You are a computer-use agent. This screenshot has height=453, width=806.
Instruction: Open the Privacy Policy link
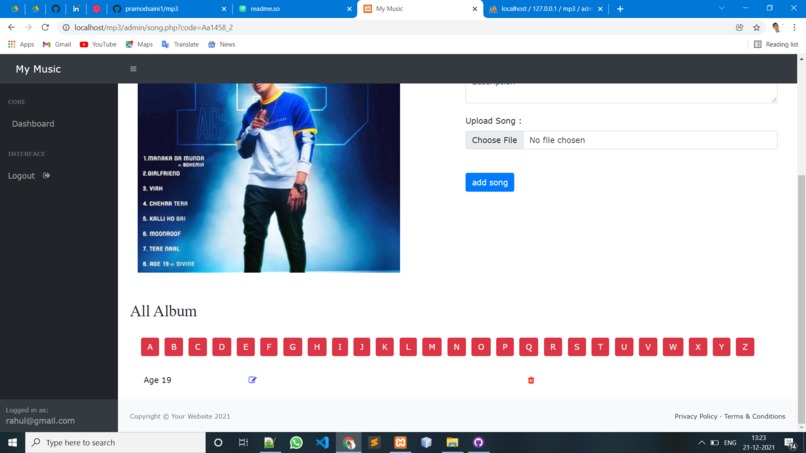[x=695, y=416]
